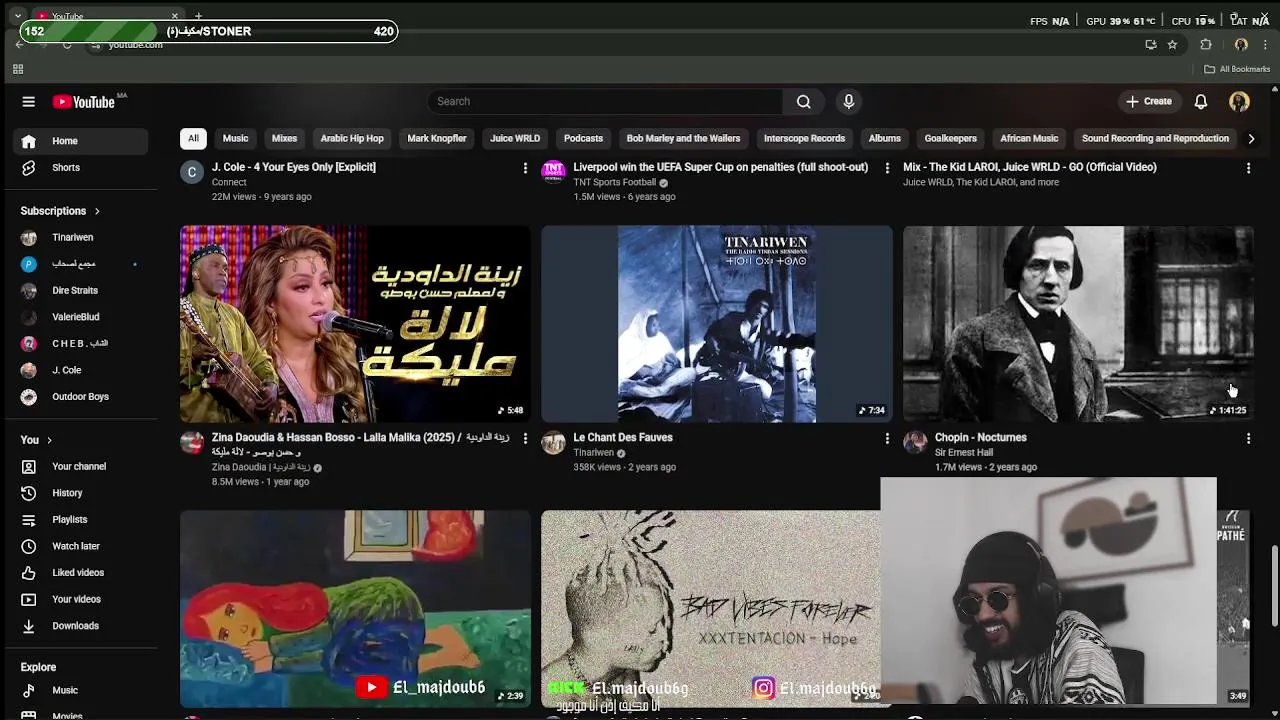Open options for J. Cole 4 Your Eyes Only
Screen dimensions: 1280x720
click(525, 168)
